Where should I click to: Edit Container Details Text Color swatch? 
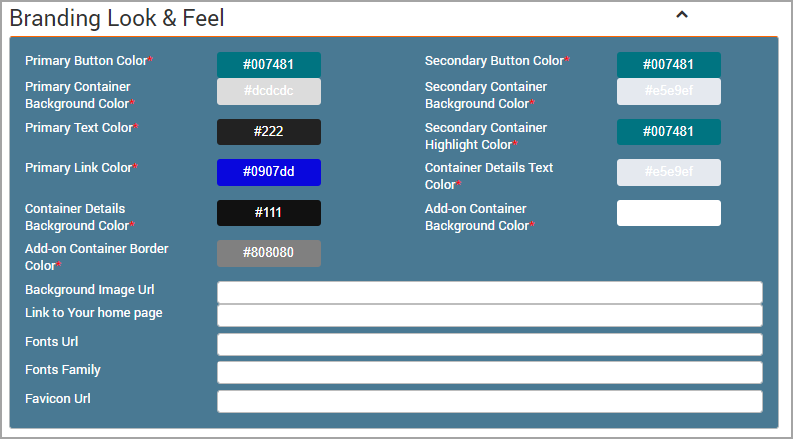669,172
